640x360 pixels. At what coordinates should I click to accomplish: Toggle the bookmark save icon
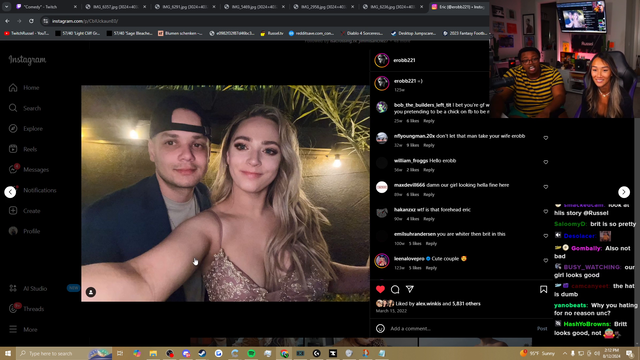coord(543,289)
